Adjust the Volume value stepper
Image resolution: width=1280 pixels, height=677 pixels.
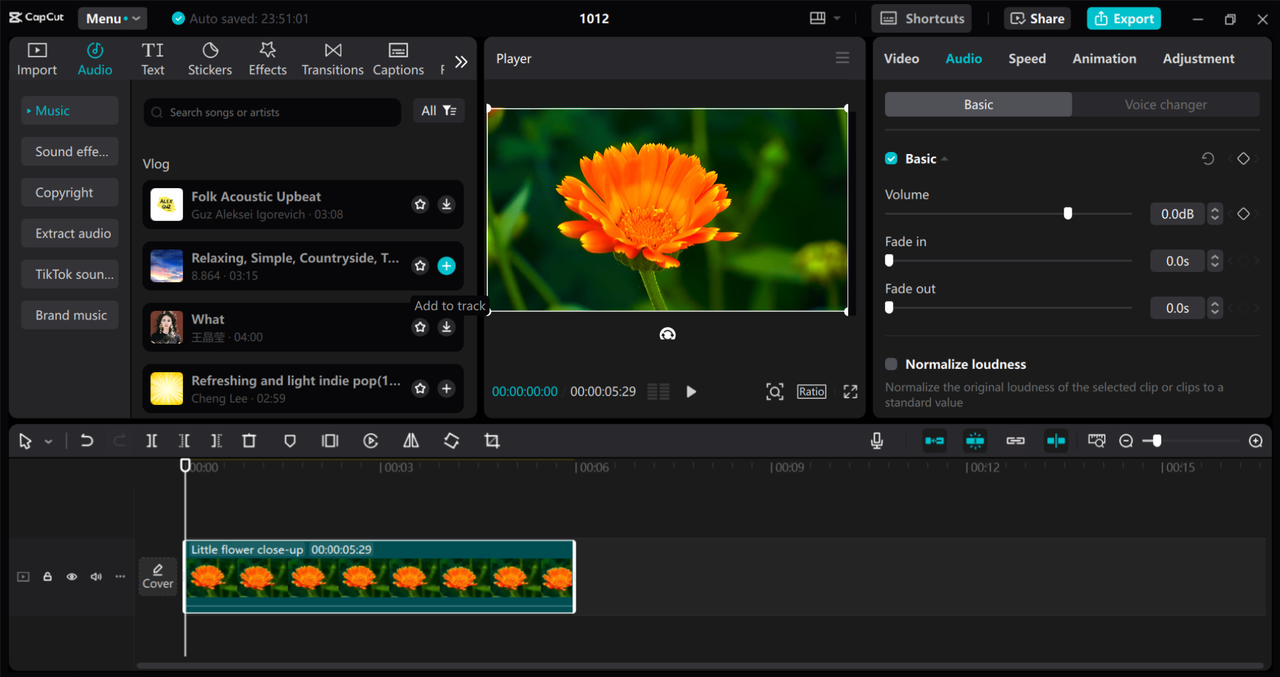pyautogui.click(x=1215, y=214)
